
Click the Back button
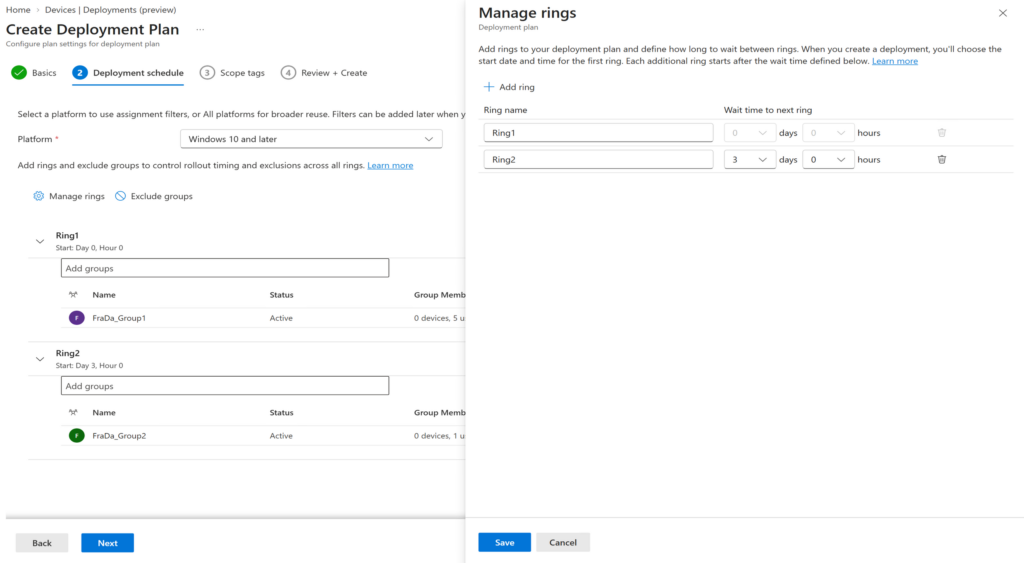pos(42,543)
